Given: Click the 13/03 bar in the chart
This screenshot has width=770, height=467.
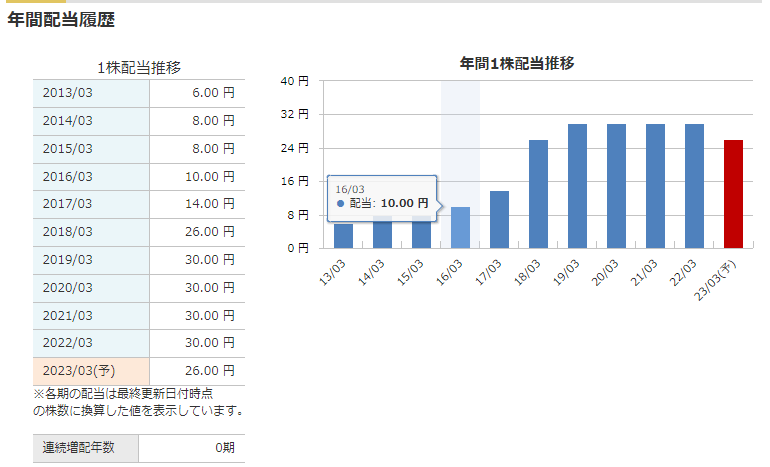Looking at the screenshot, I should pos(343,236).
